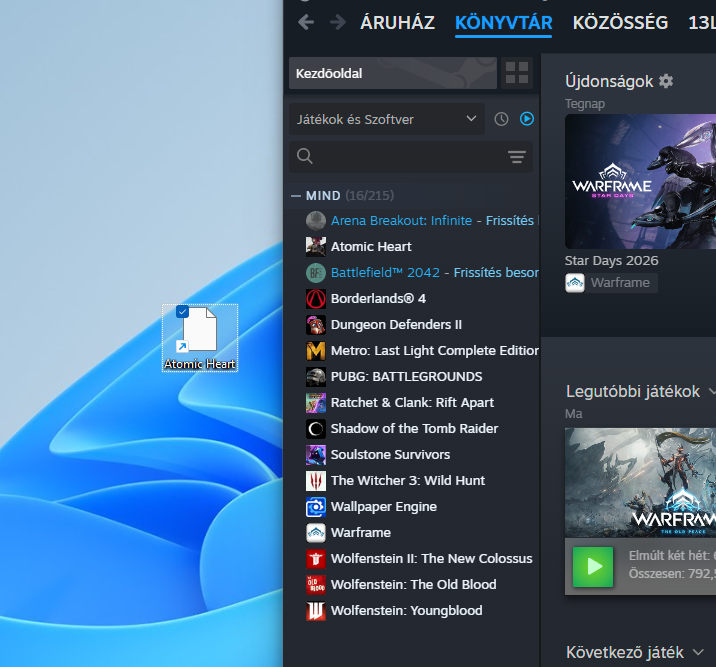Collapse the MIND category list
This screenshot has height=667, width=716.
click(x=296, y=195)
